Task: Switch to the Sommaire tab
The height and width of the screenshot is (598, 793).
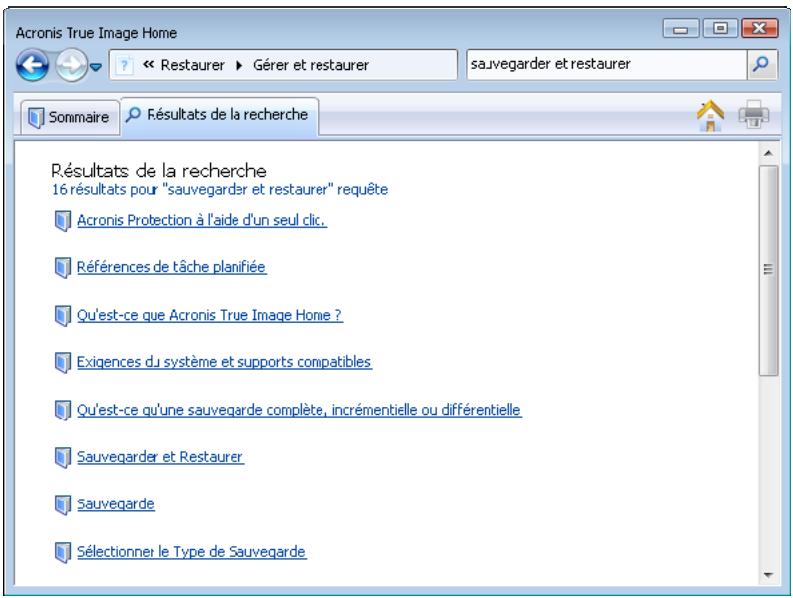Action: [x=70, y=117]
